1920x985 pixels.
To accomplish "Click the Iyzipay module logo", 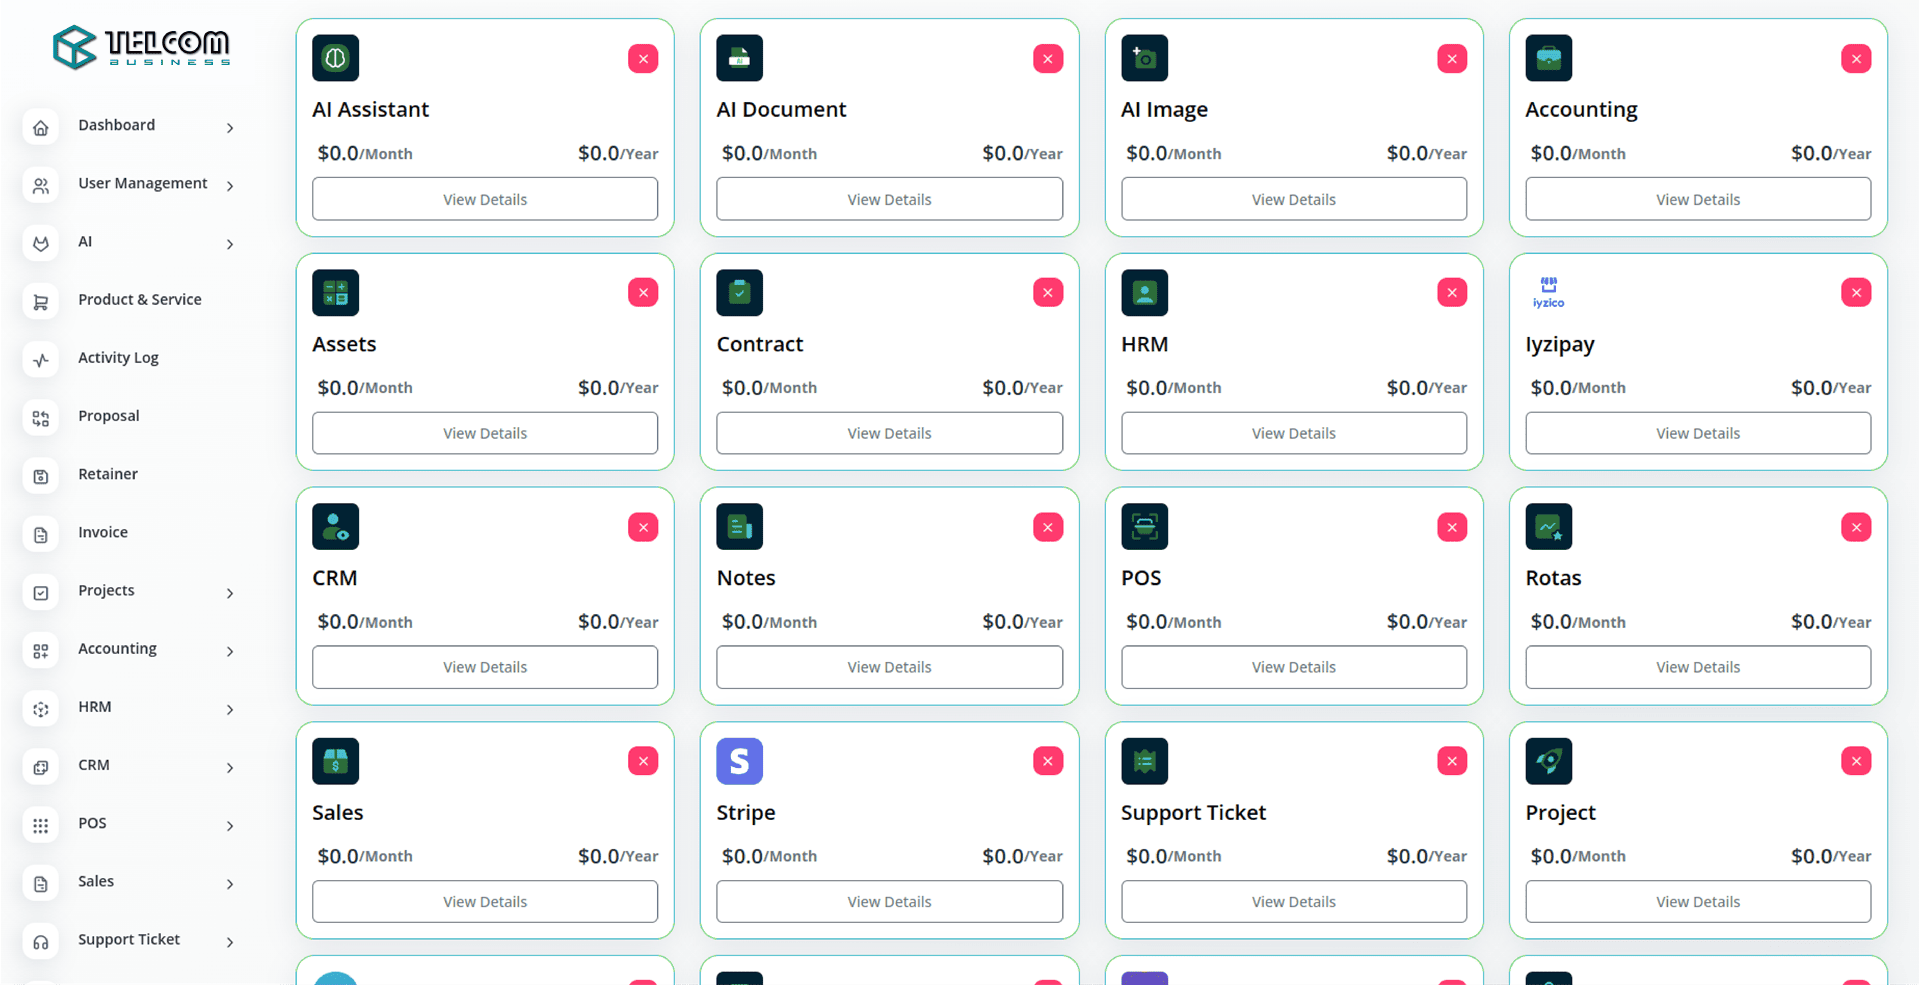I will [1548, 292].
